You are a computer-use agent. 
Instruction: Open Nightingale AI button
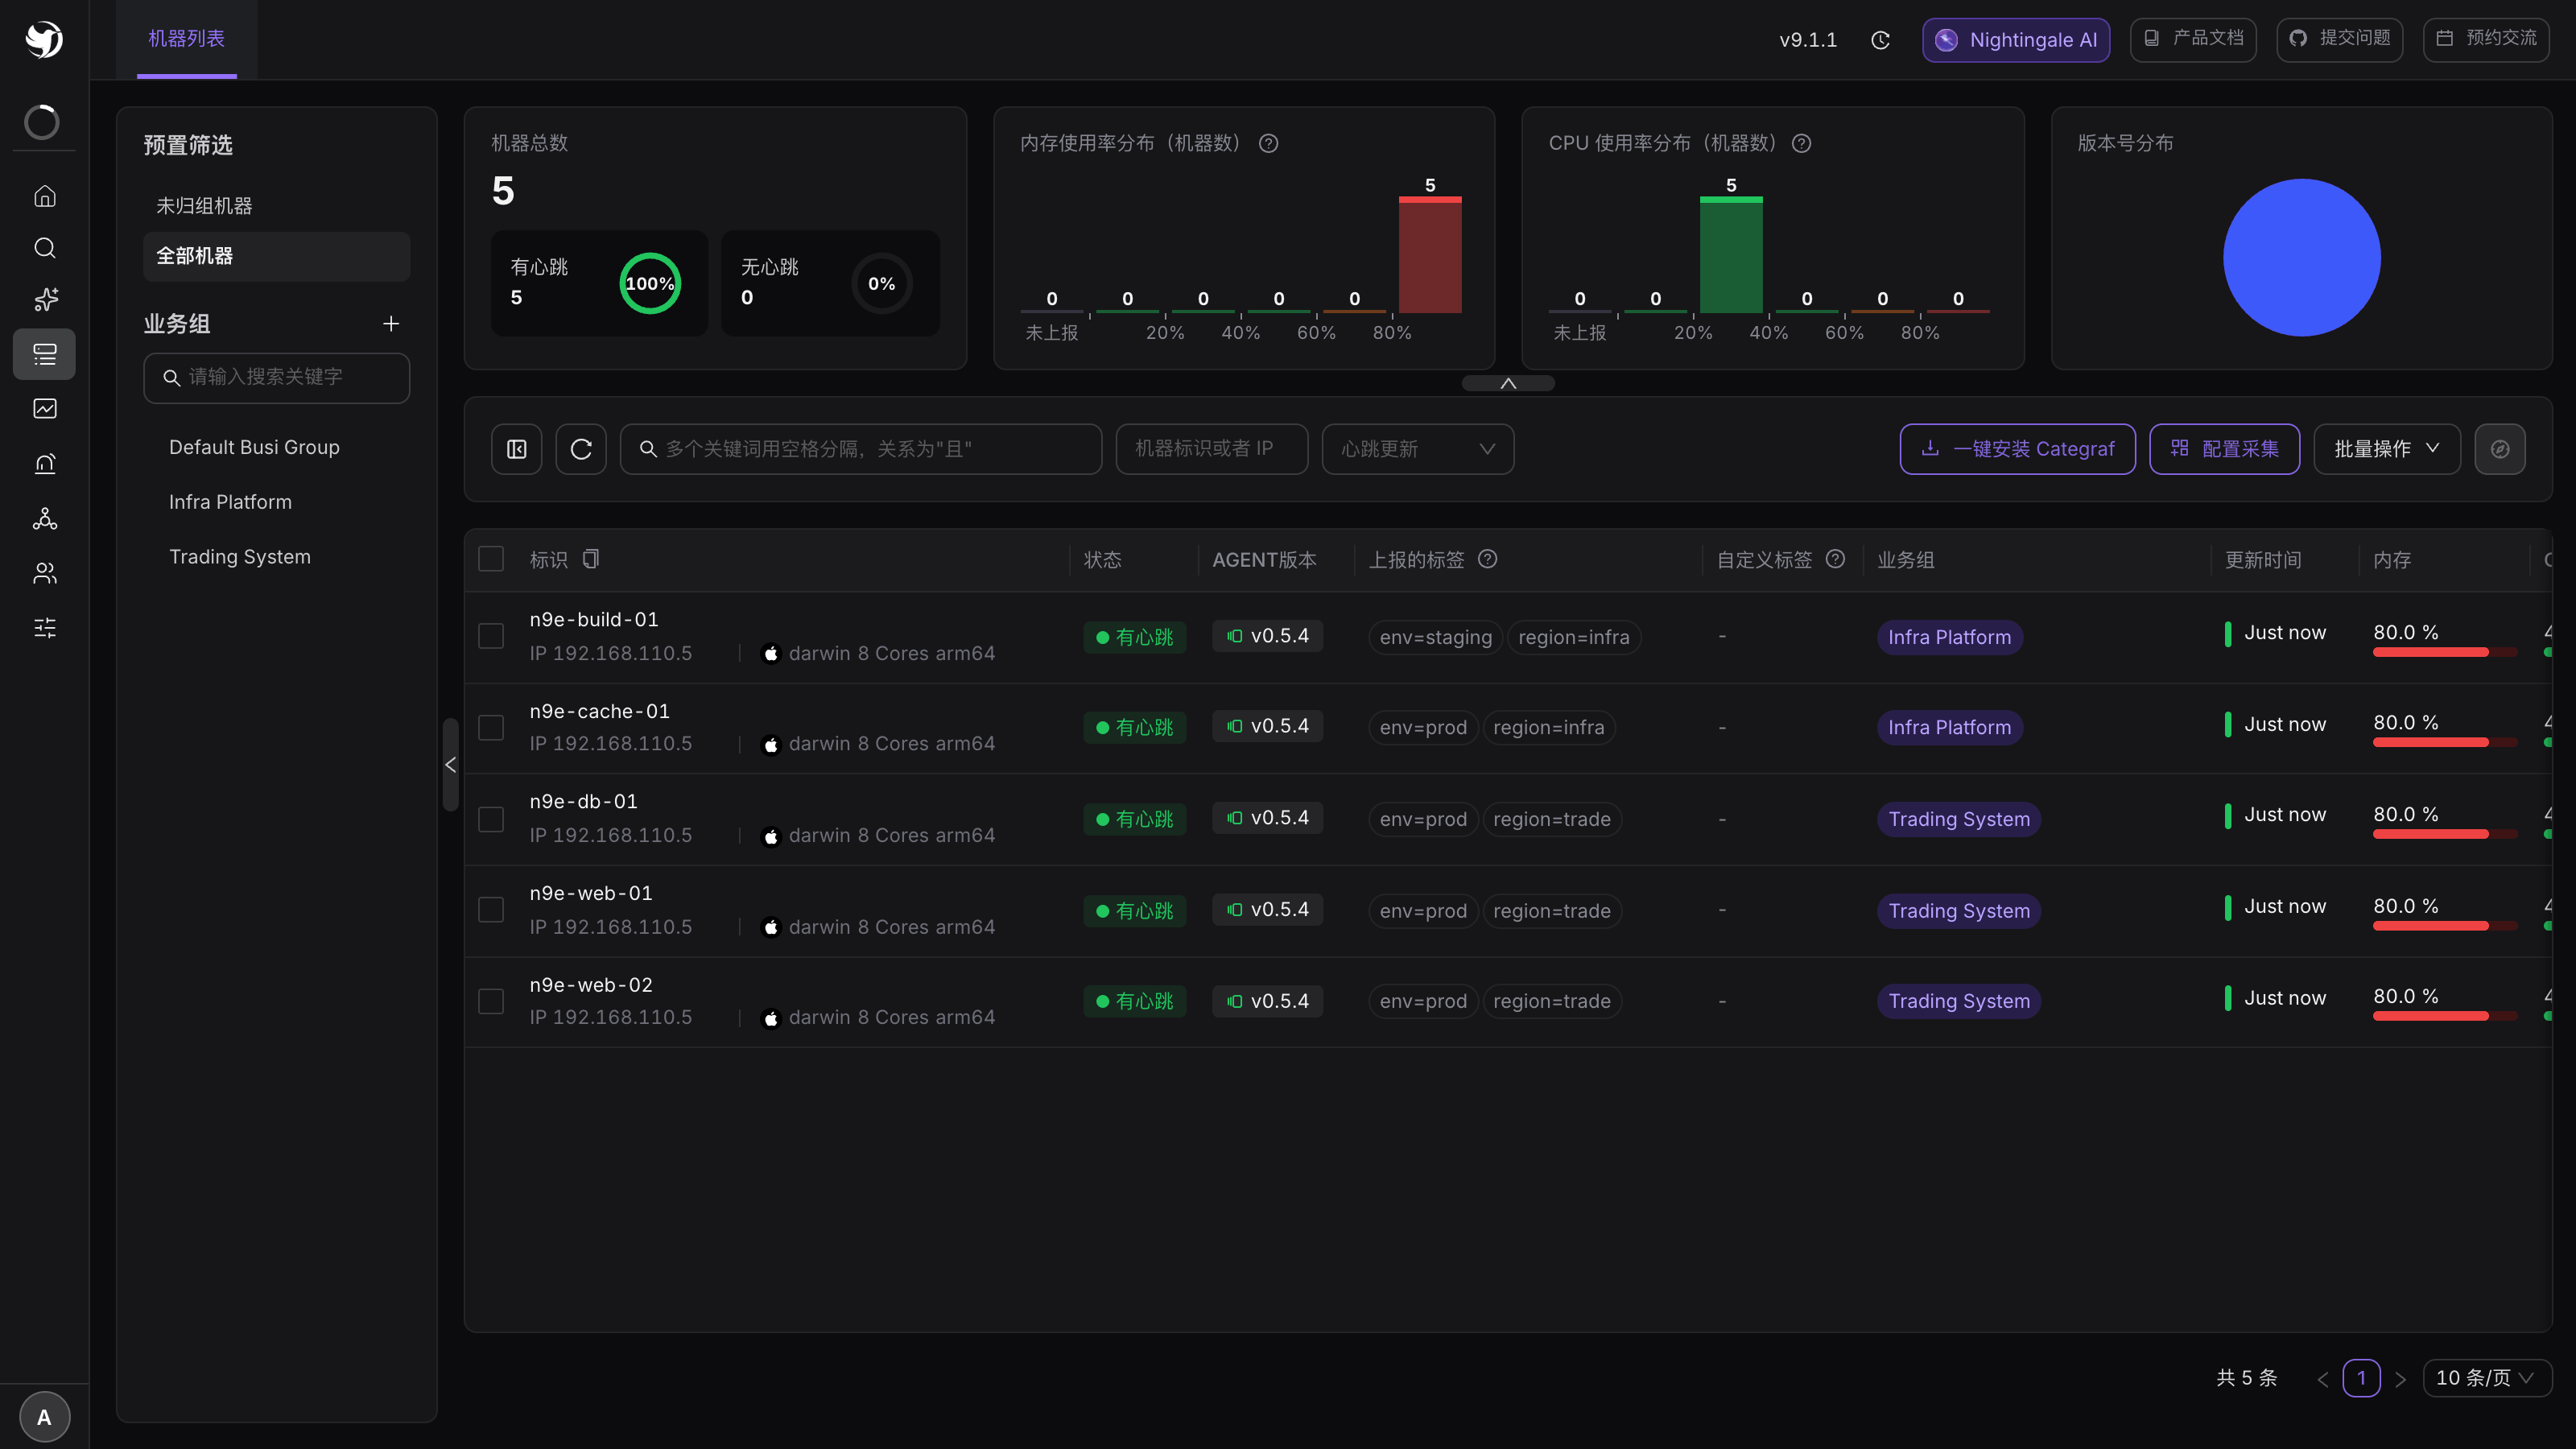click(2016, 40)
